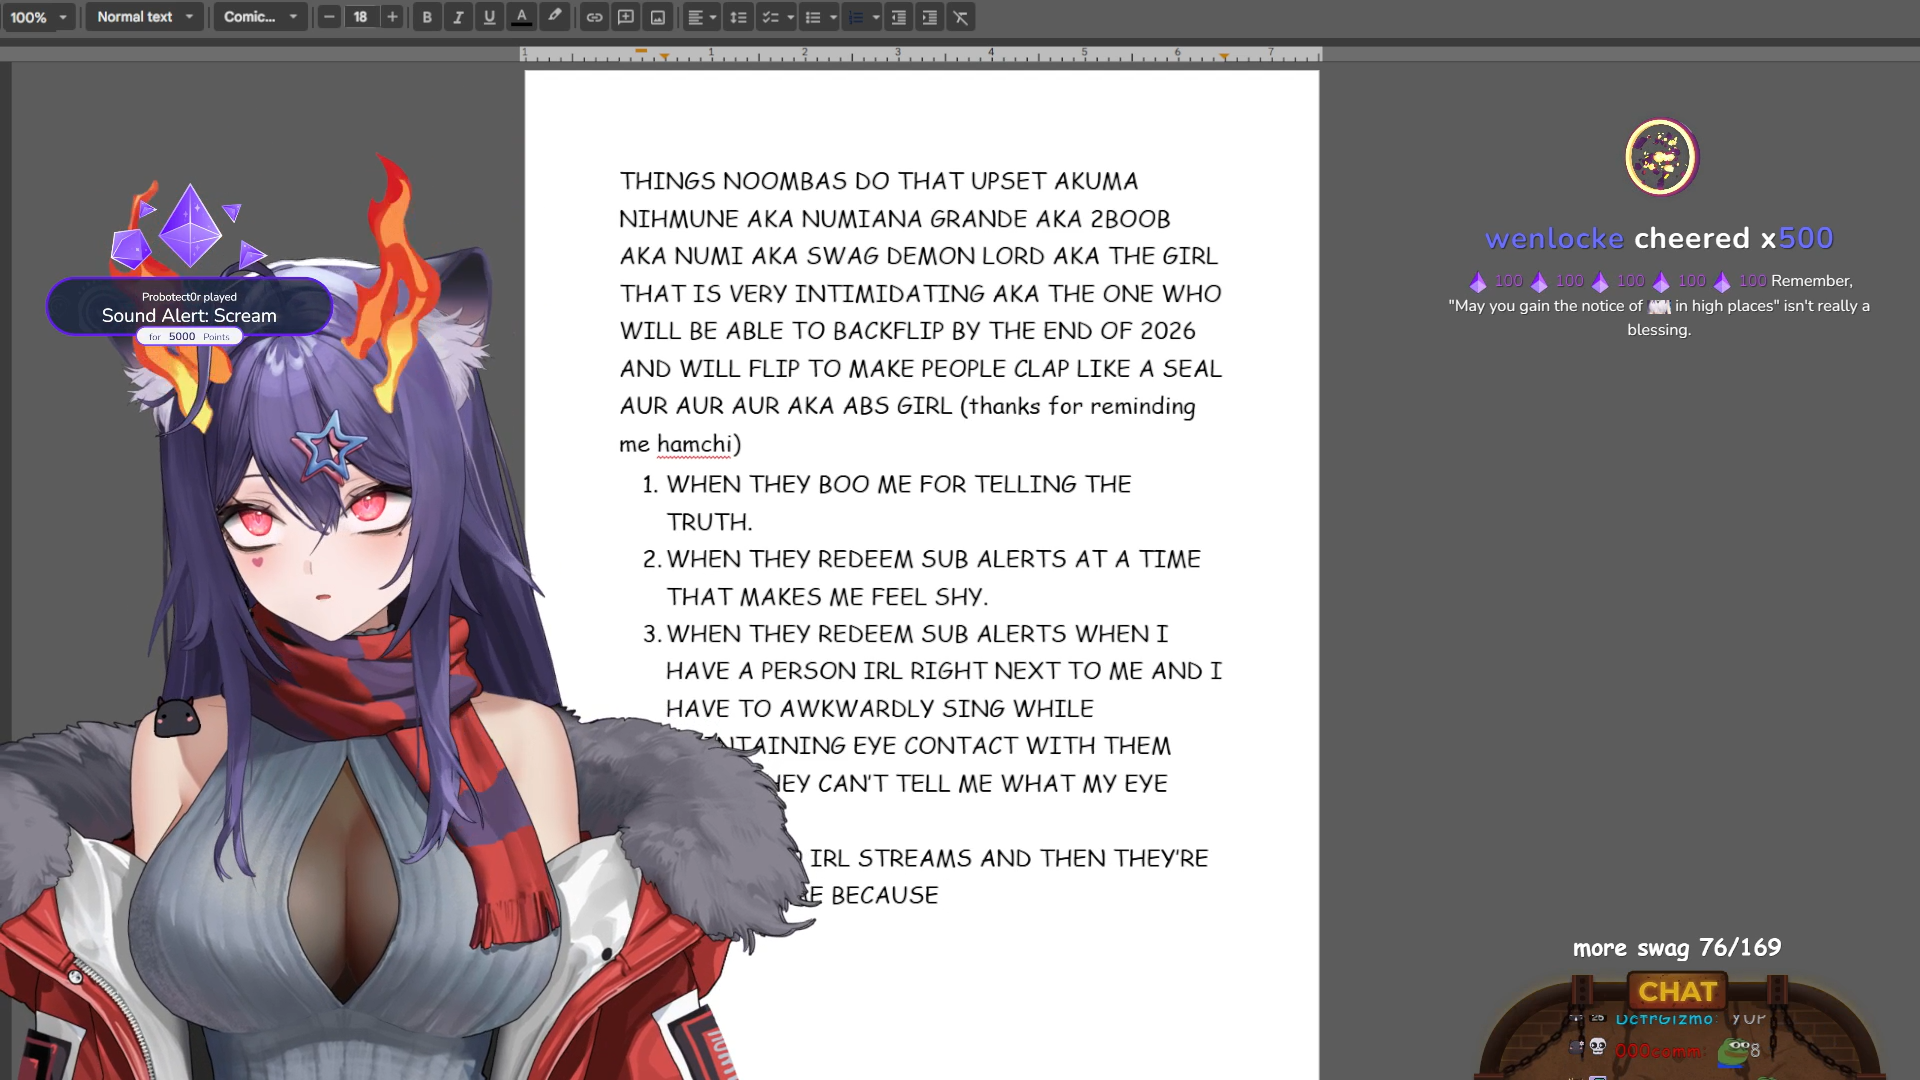Click the clear formatting icon
This screenshot has width=1920, height=1080.
(x=961, y=17)
